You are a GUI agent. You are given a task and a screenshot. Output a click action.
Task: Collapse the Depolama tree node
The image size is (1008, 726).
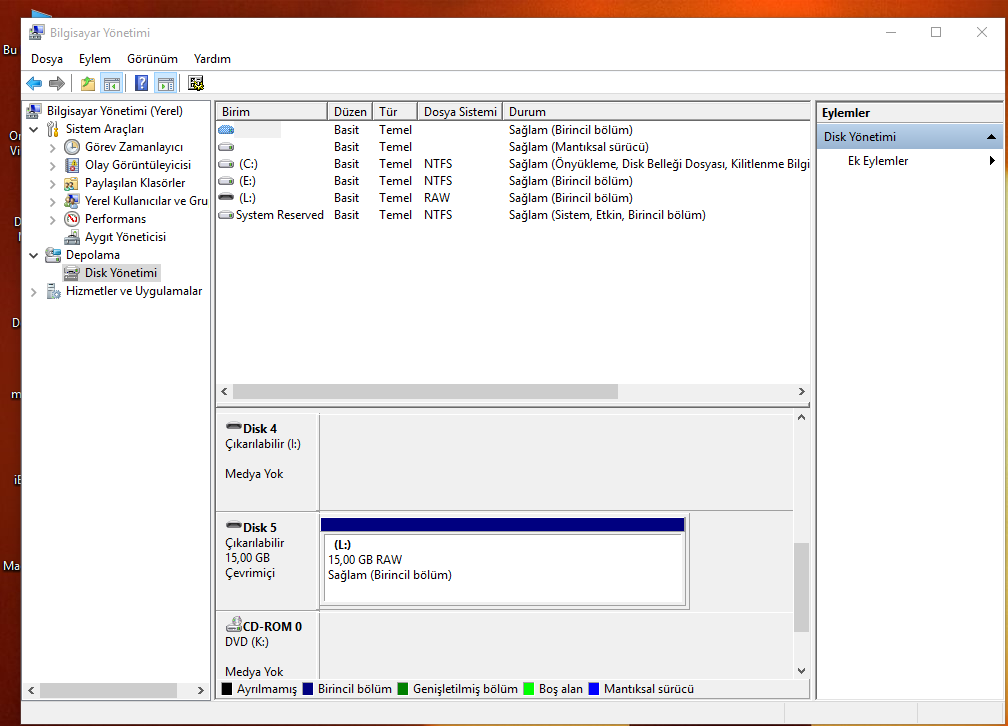pos(34,255)
